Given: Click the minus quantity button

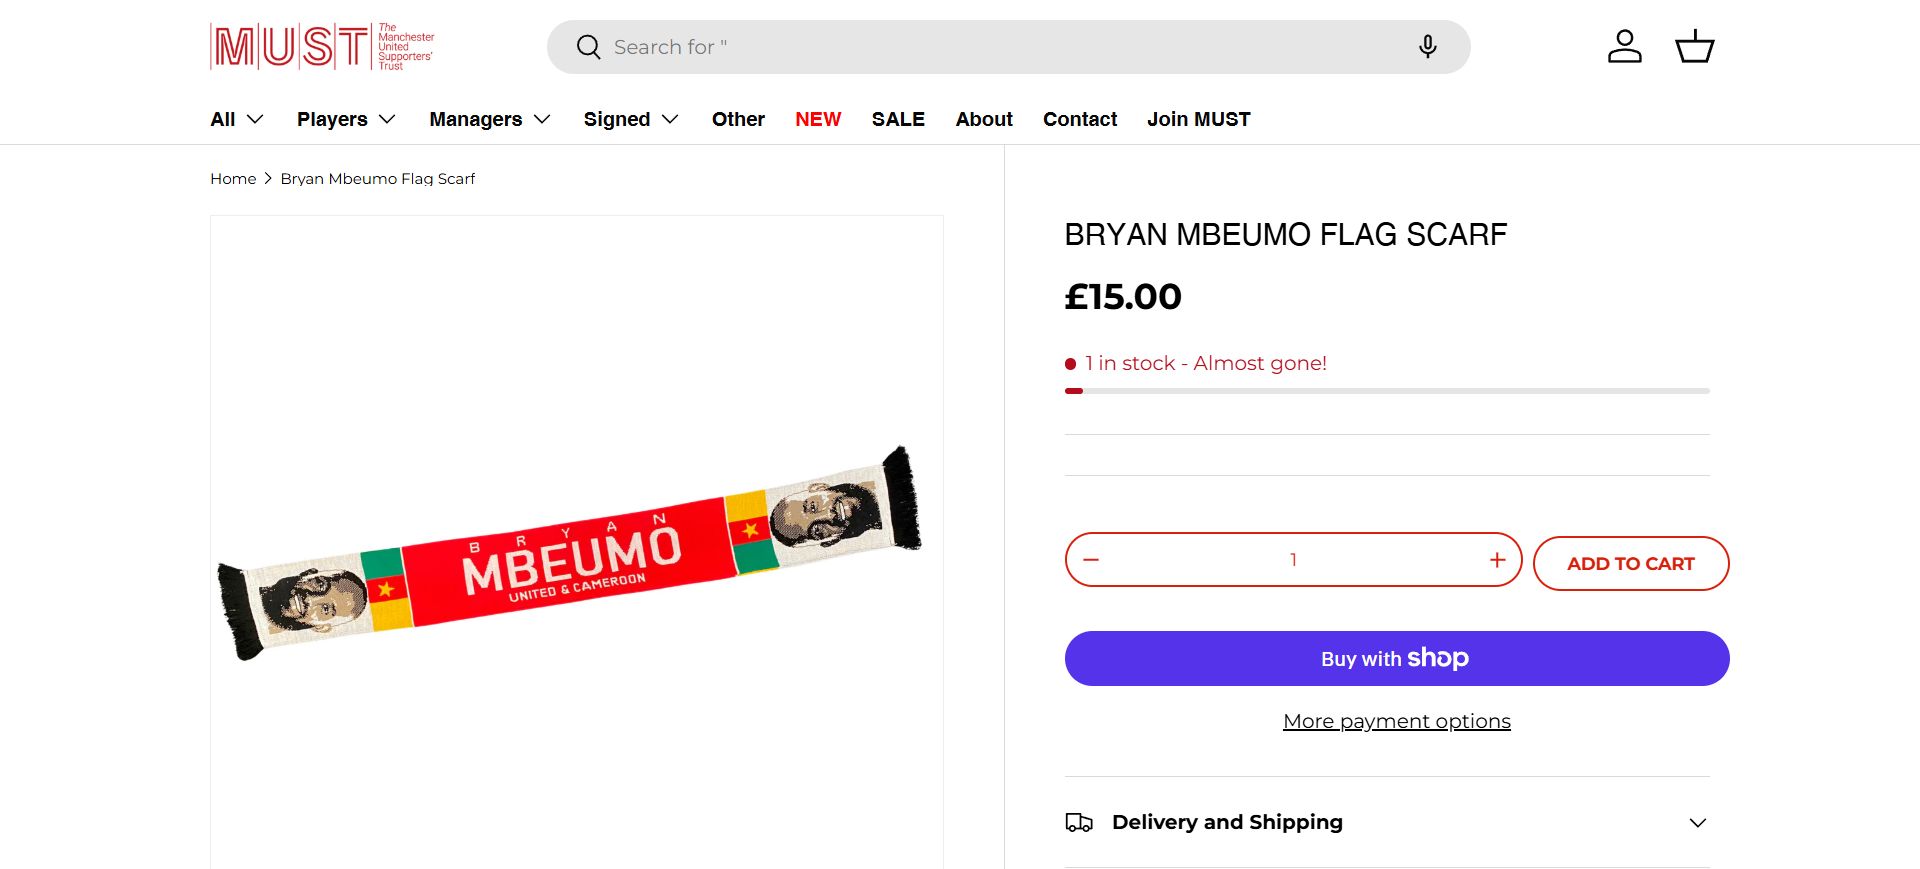Looking at the screenshot, I should point(1091,560).
